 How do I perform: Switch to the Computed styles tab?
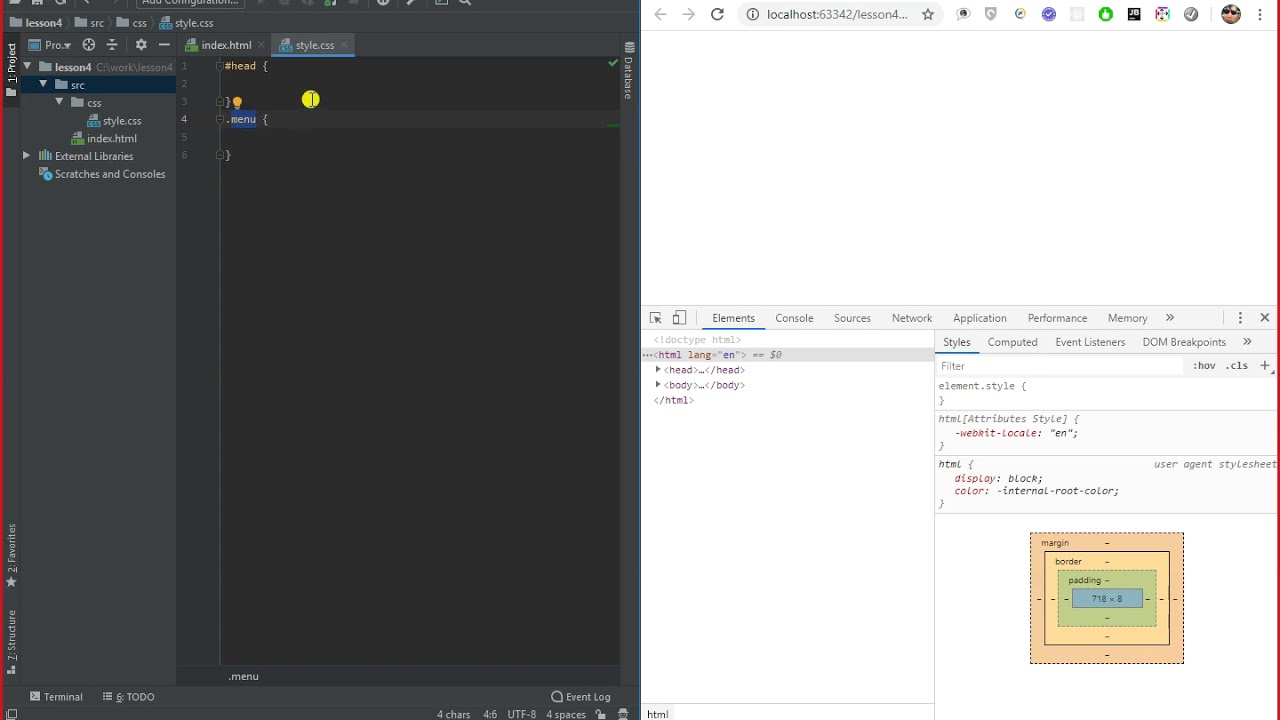click(1012, 342)
